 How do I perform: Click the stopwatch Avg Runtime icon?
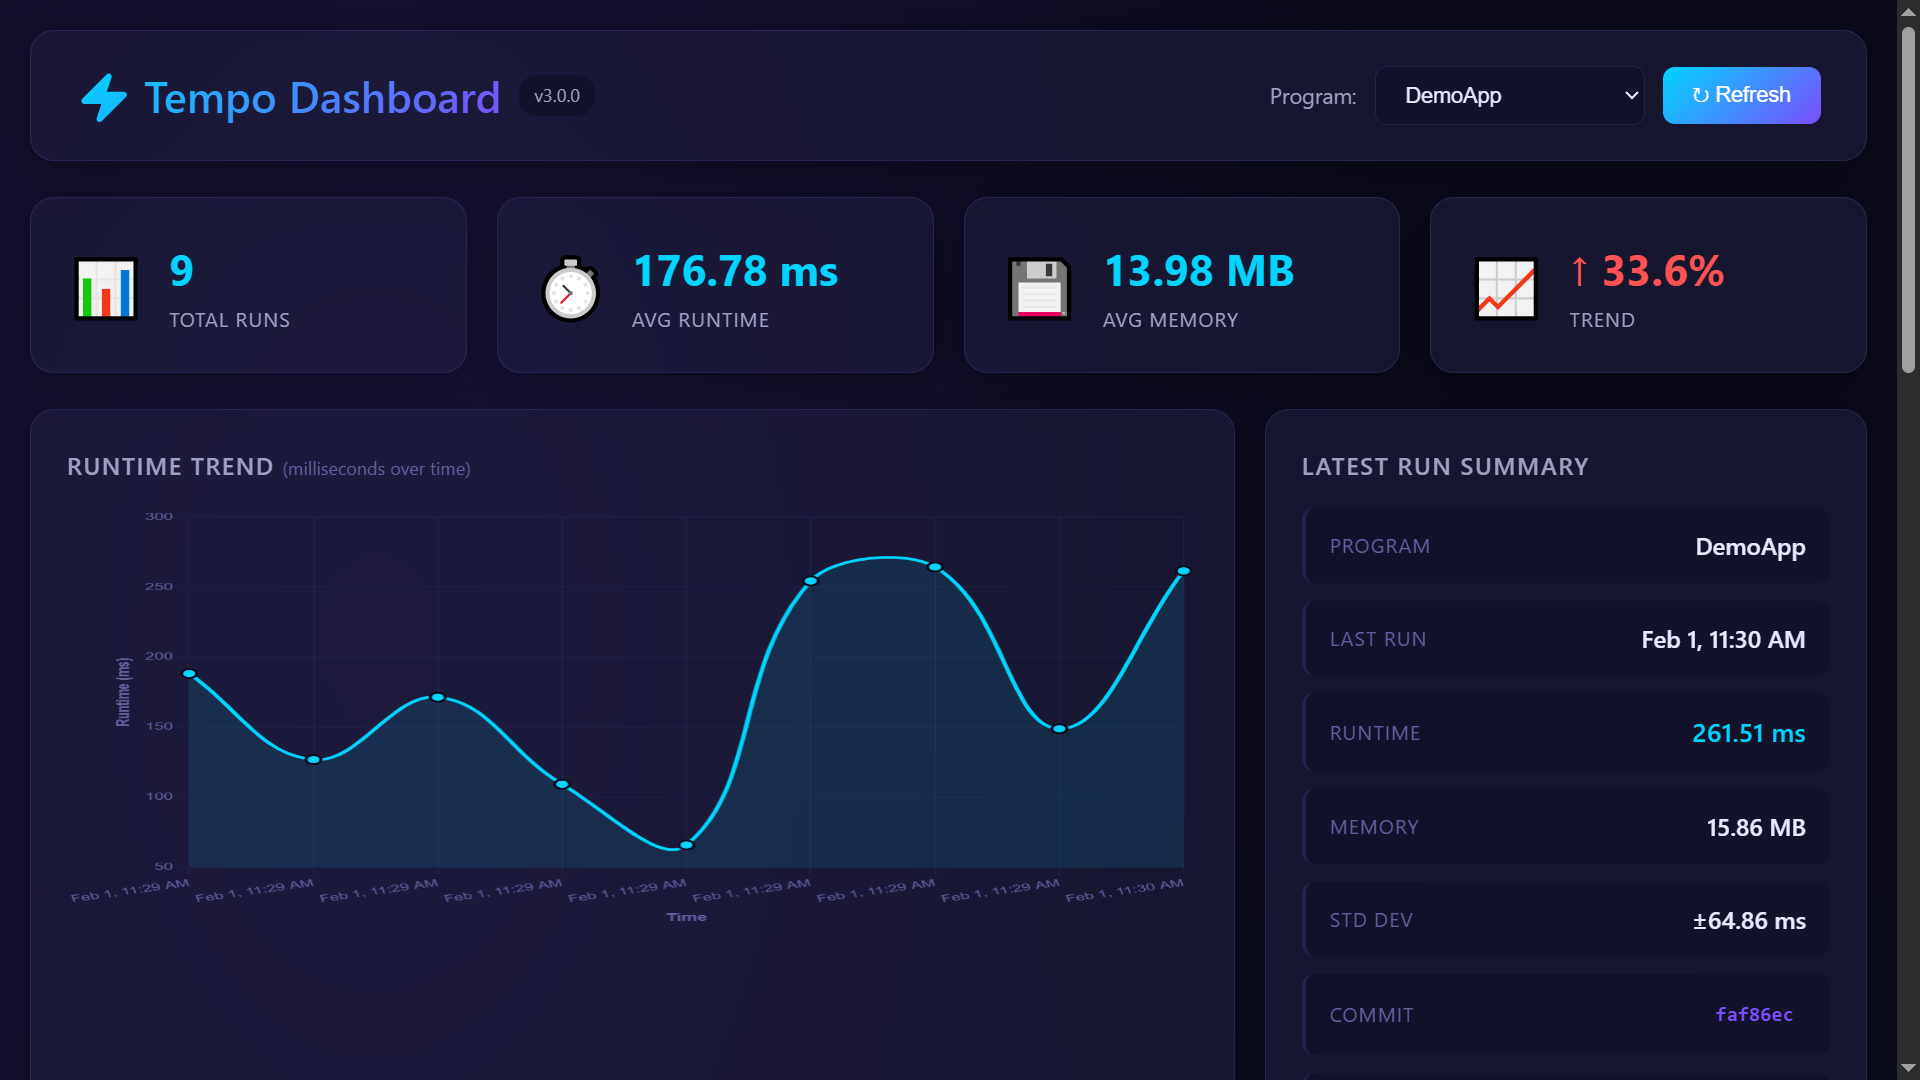tap(570, 290)
